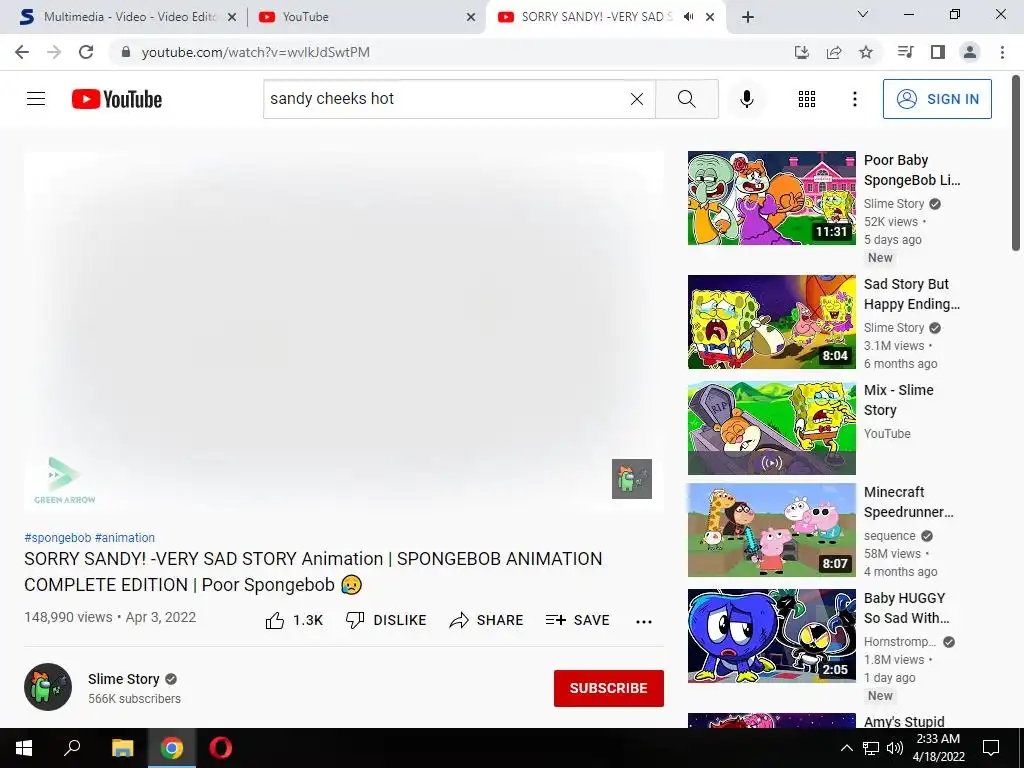Viewport: 1024px width, 768px height.
Task: Open the YouTube hamburger guide menu
Action: 36,99
